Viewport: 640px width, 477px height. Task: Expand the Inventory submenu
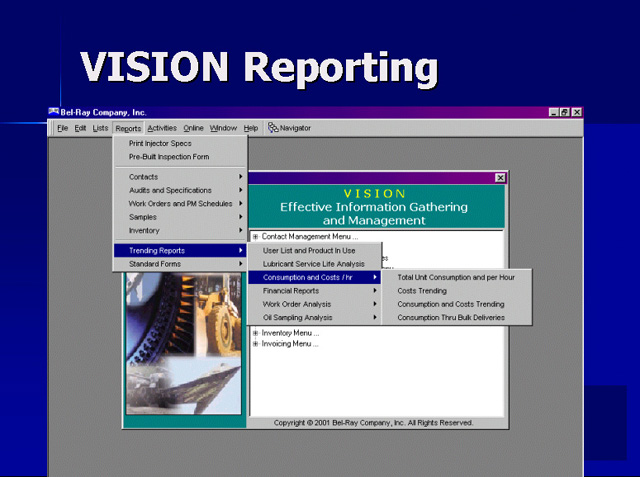pyautogui.click(x=180, y=231)
